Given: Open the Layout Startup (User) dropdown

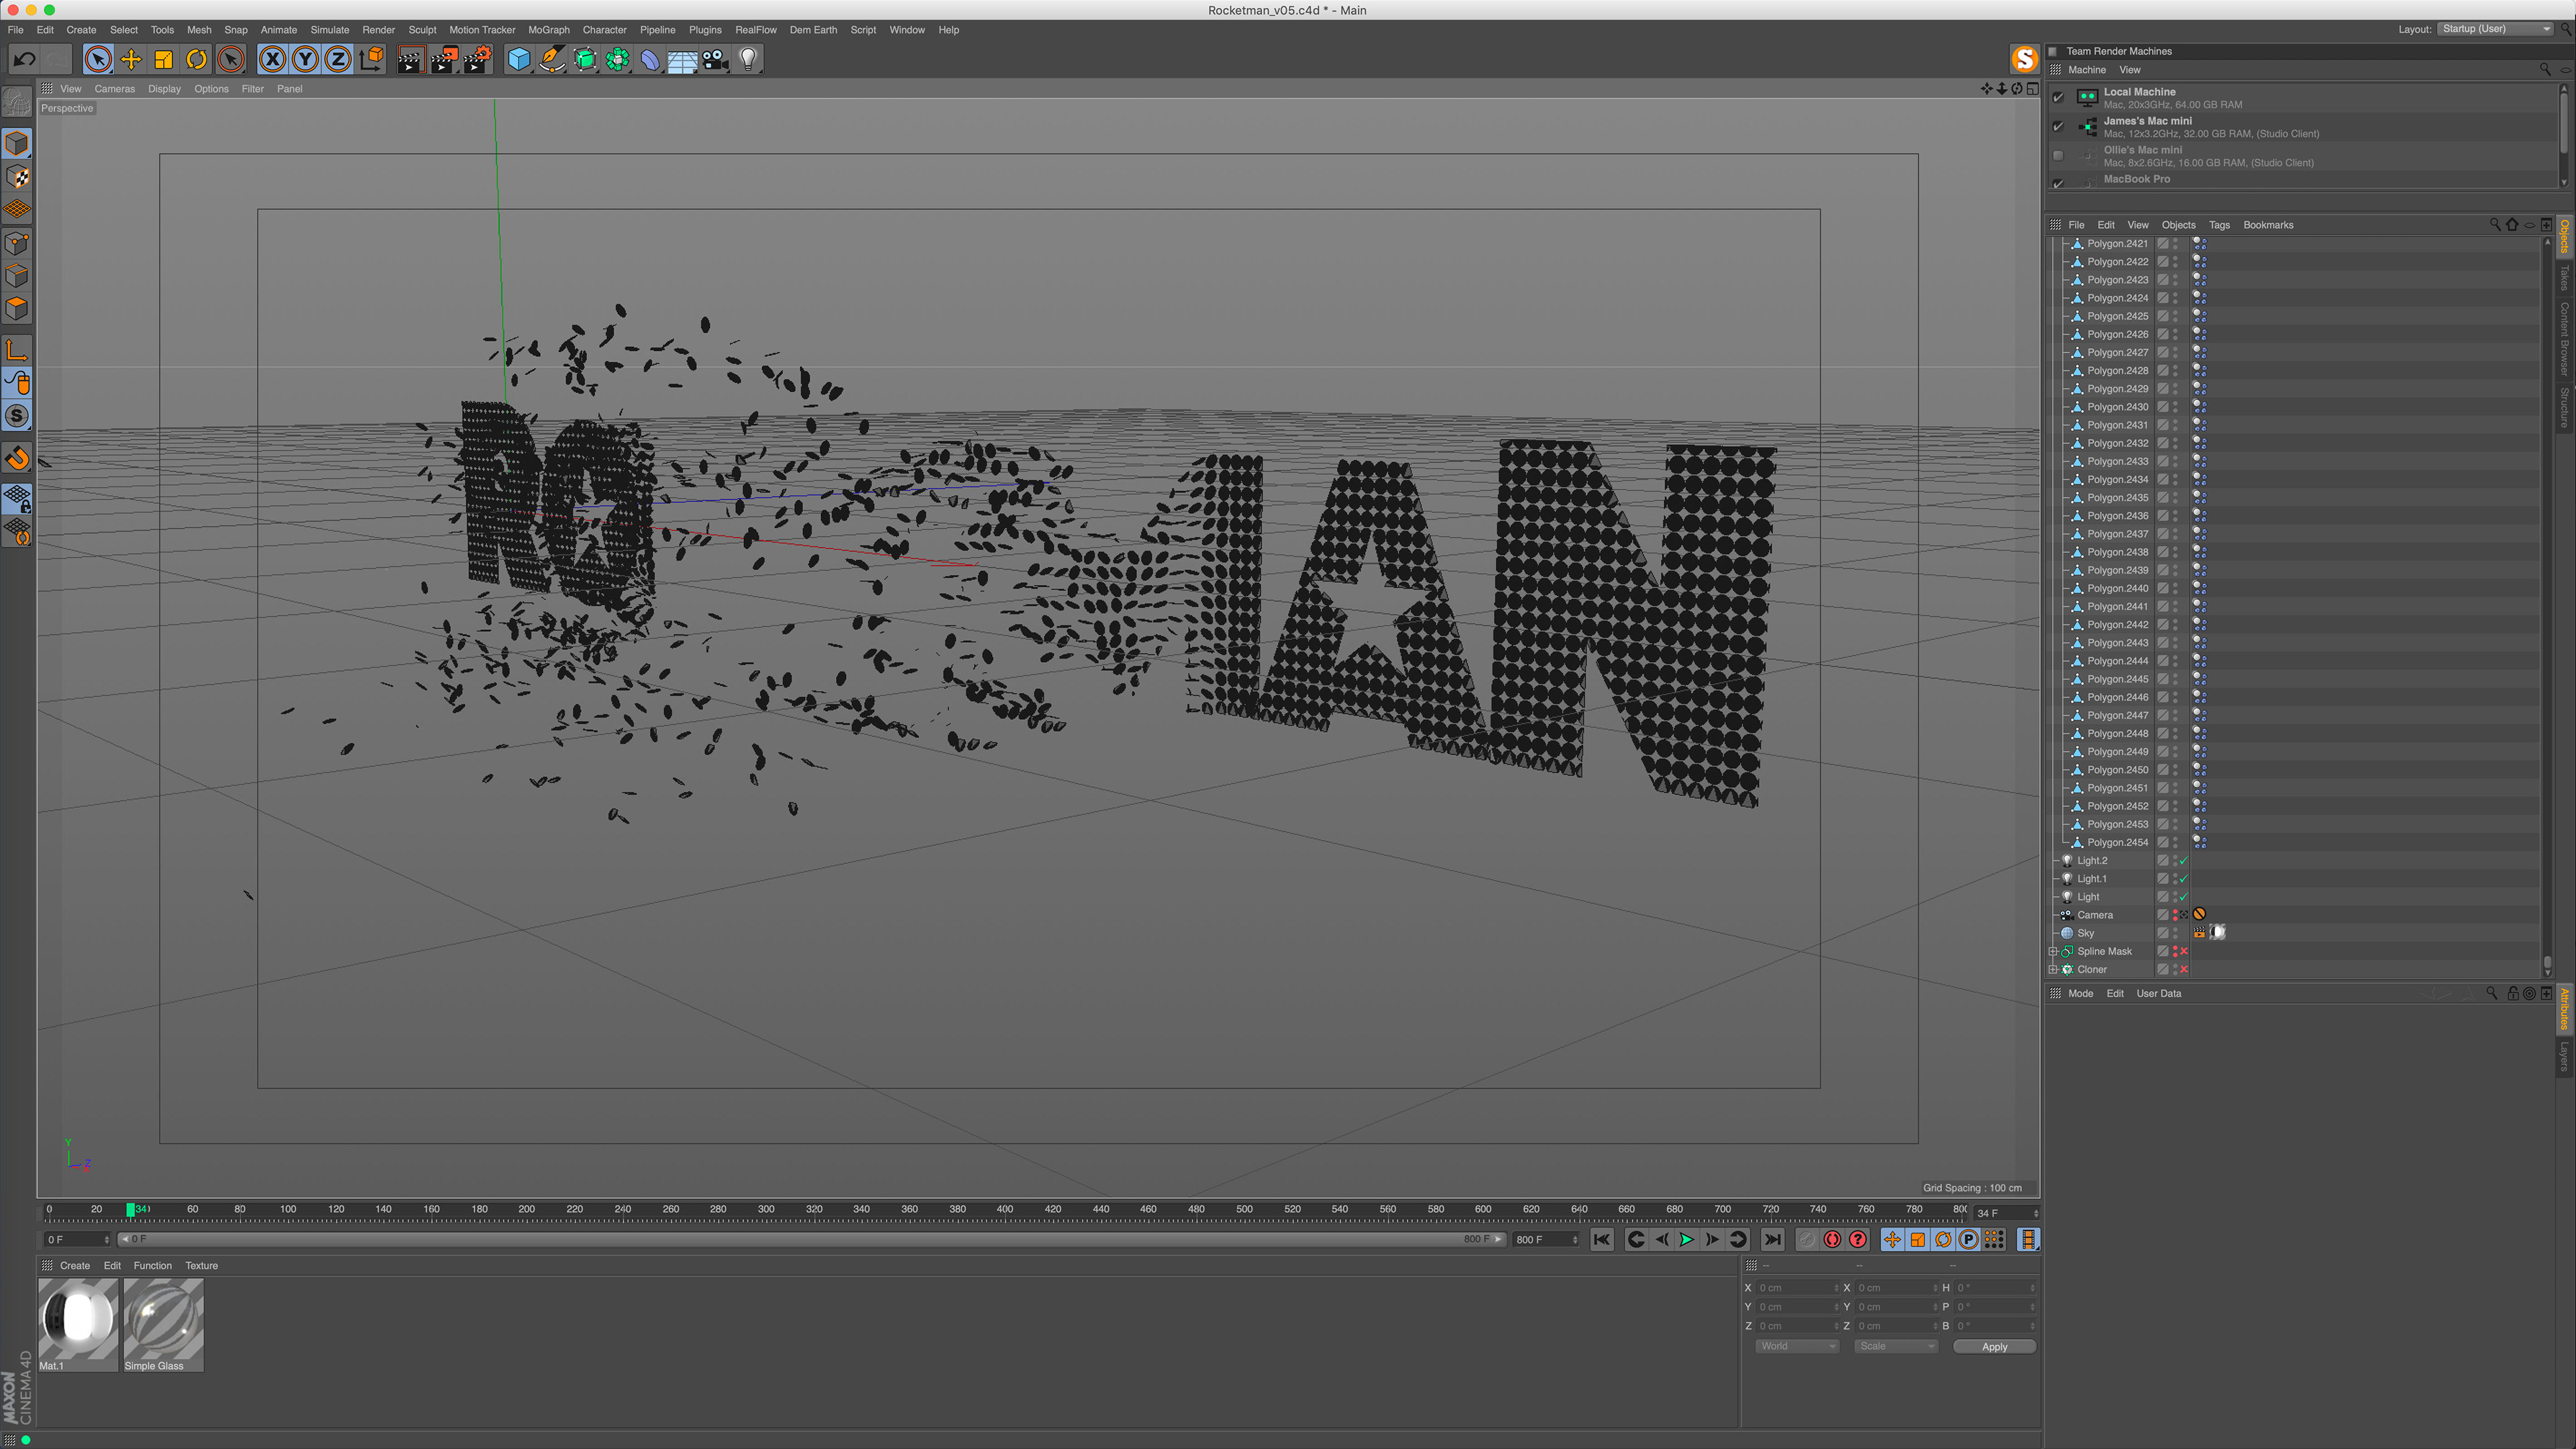Looking at the screenshot, I should tap(2495, 29).
